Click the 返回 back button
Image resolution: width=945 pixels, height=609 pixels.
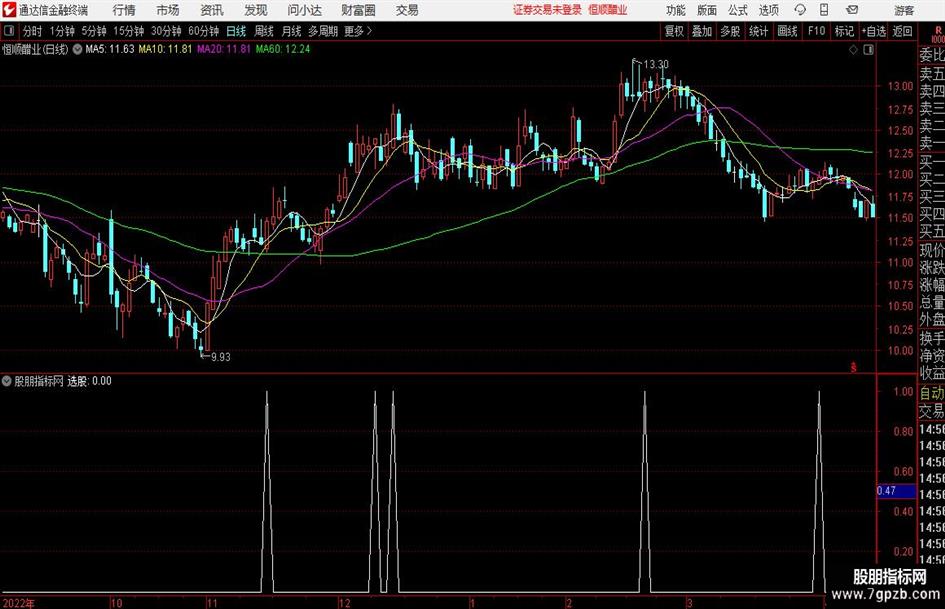pos(902,31)
